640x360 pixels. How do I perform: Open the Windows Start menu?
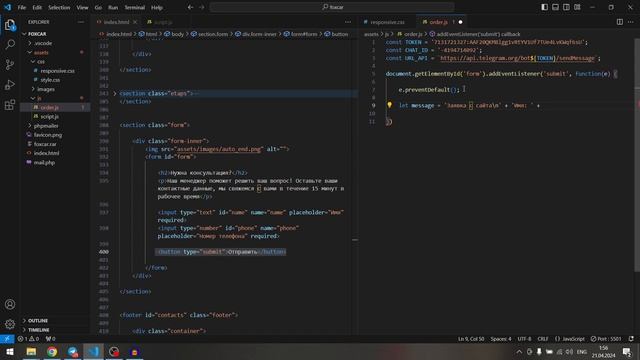[x=10, y=351]
